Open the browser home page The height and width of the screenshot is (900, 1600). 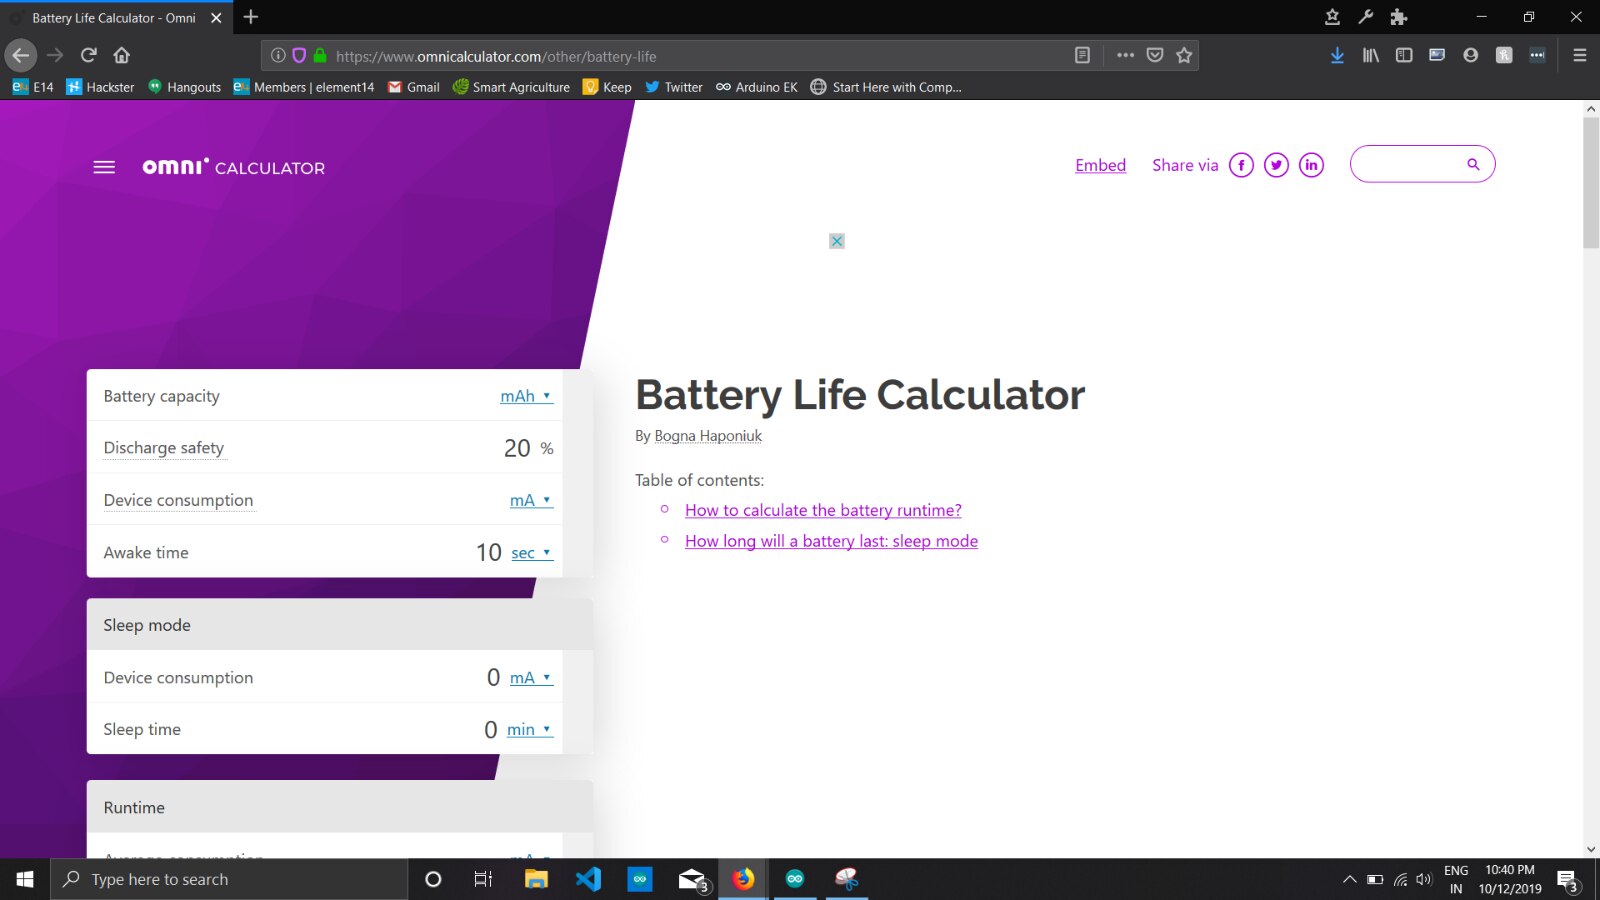[122, 56]
